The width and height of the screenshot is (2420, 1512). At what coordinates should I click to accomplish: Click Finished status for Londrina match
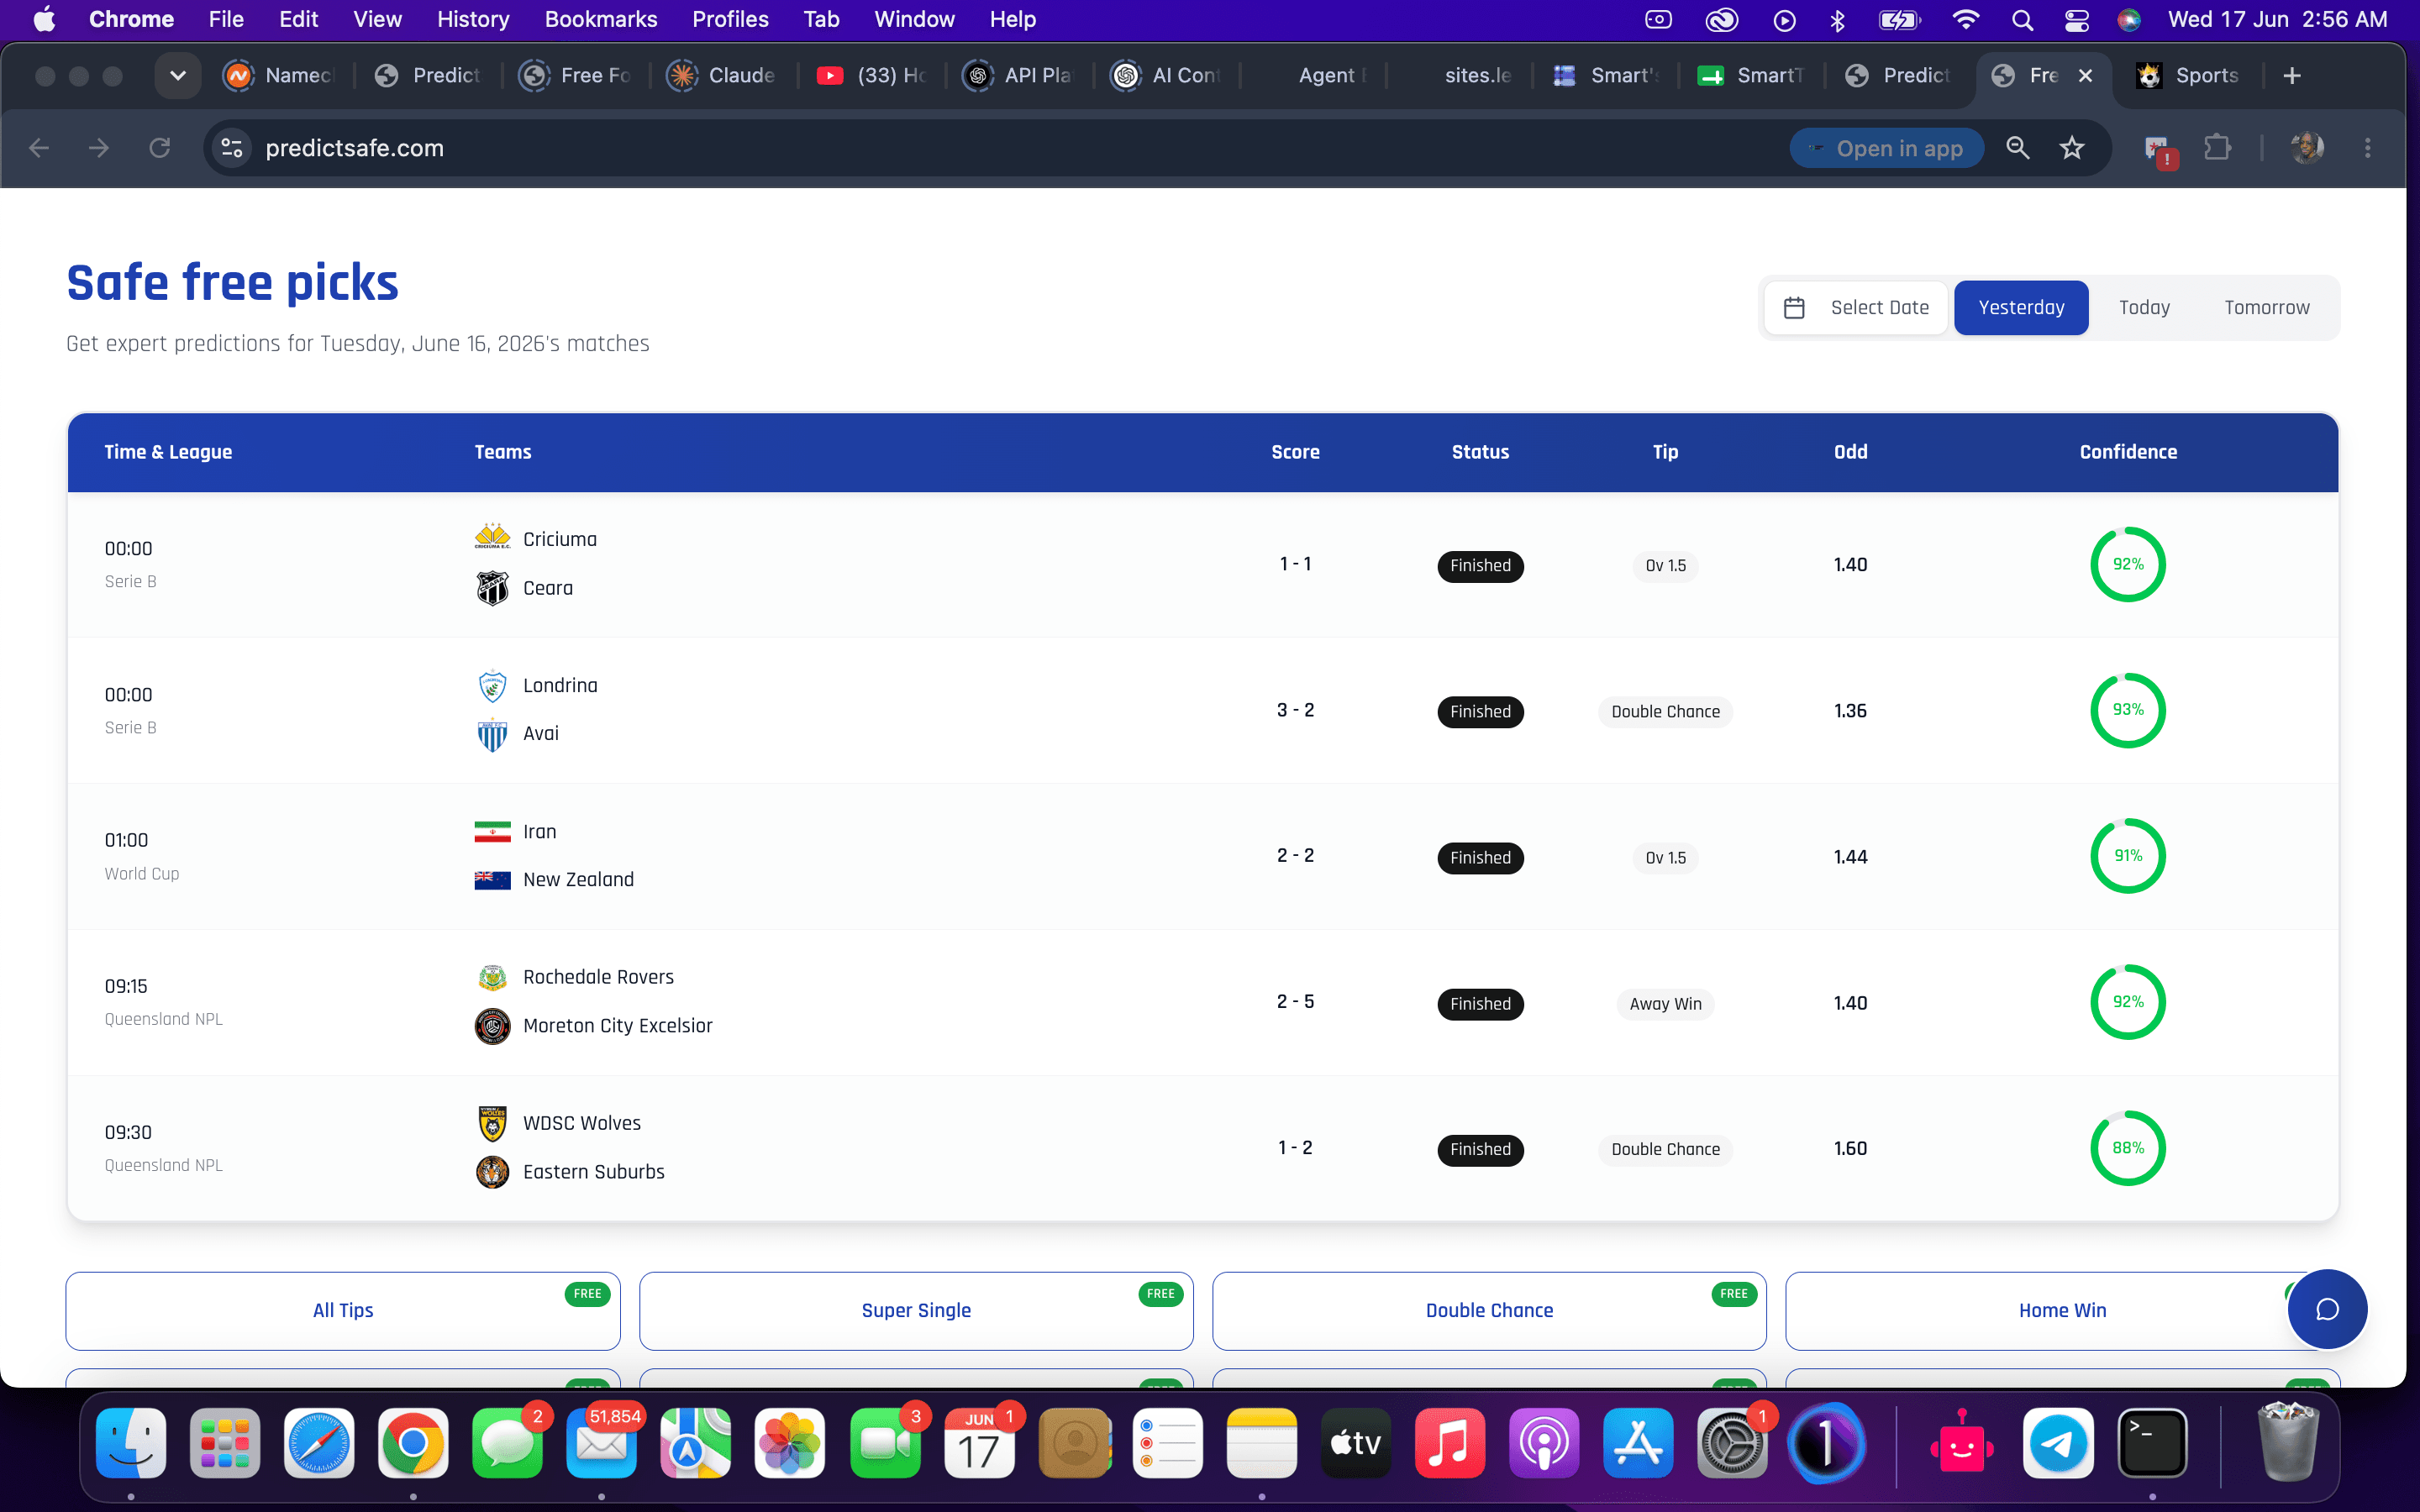(1480, 712)
